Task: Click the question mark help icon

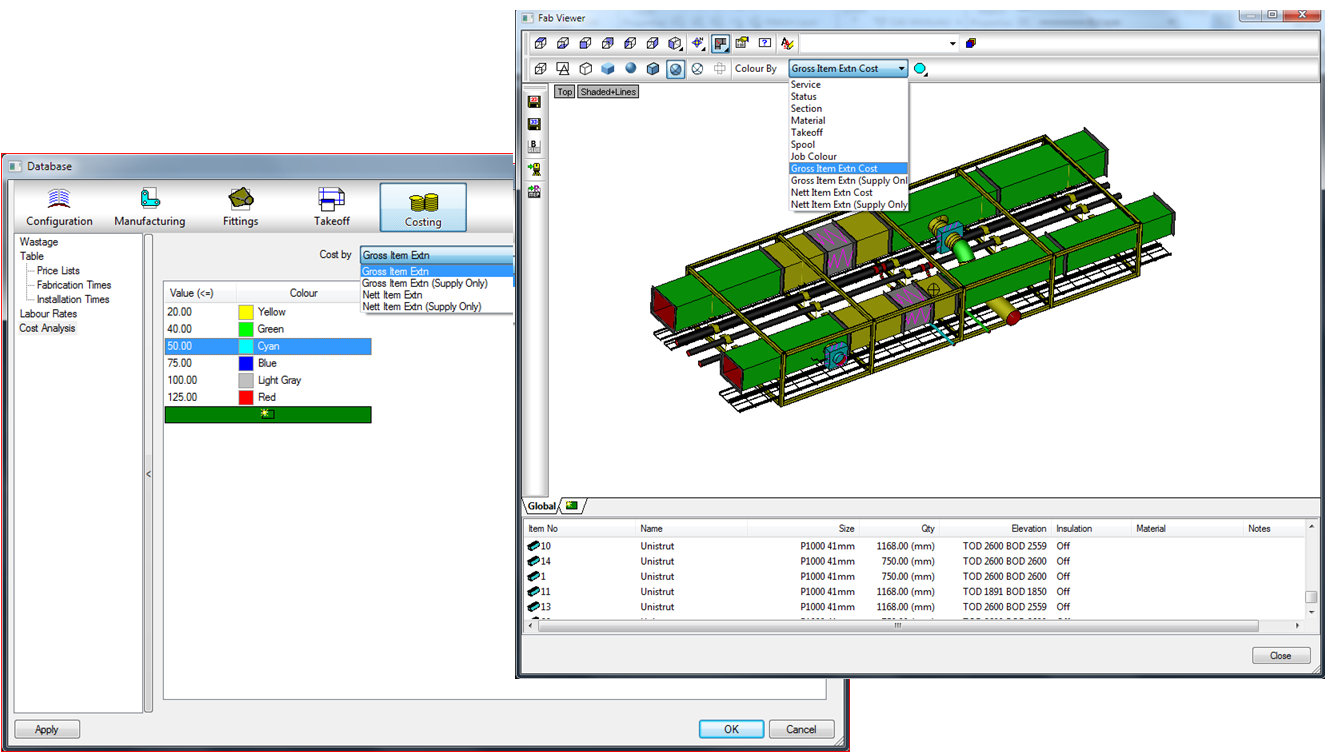Action: [x=765, y=43]
